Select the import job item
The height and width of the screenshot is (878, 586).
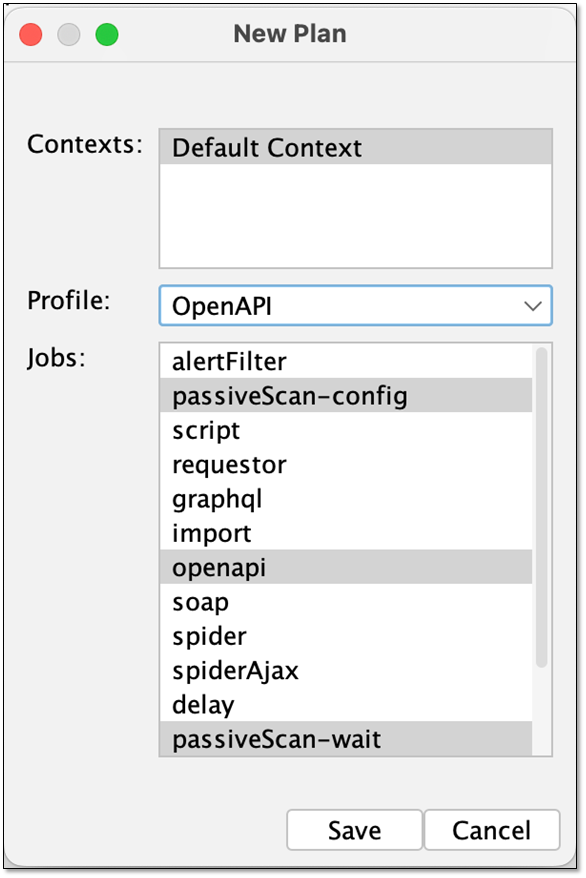click(346, 533)
